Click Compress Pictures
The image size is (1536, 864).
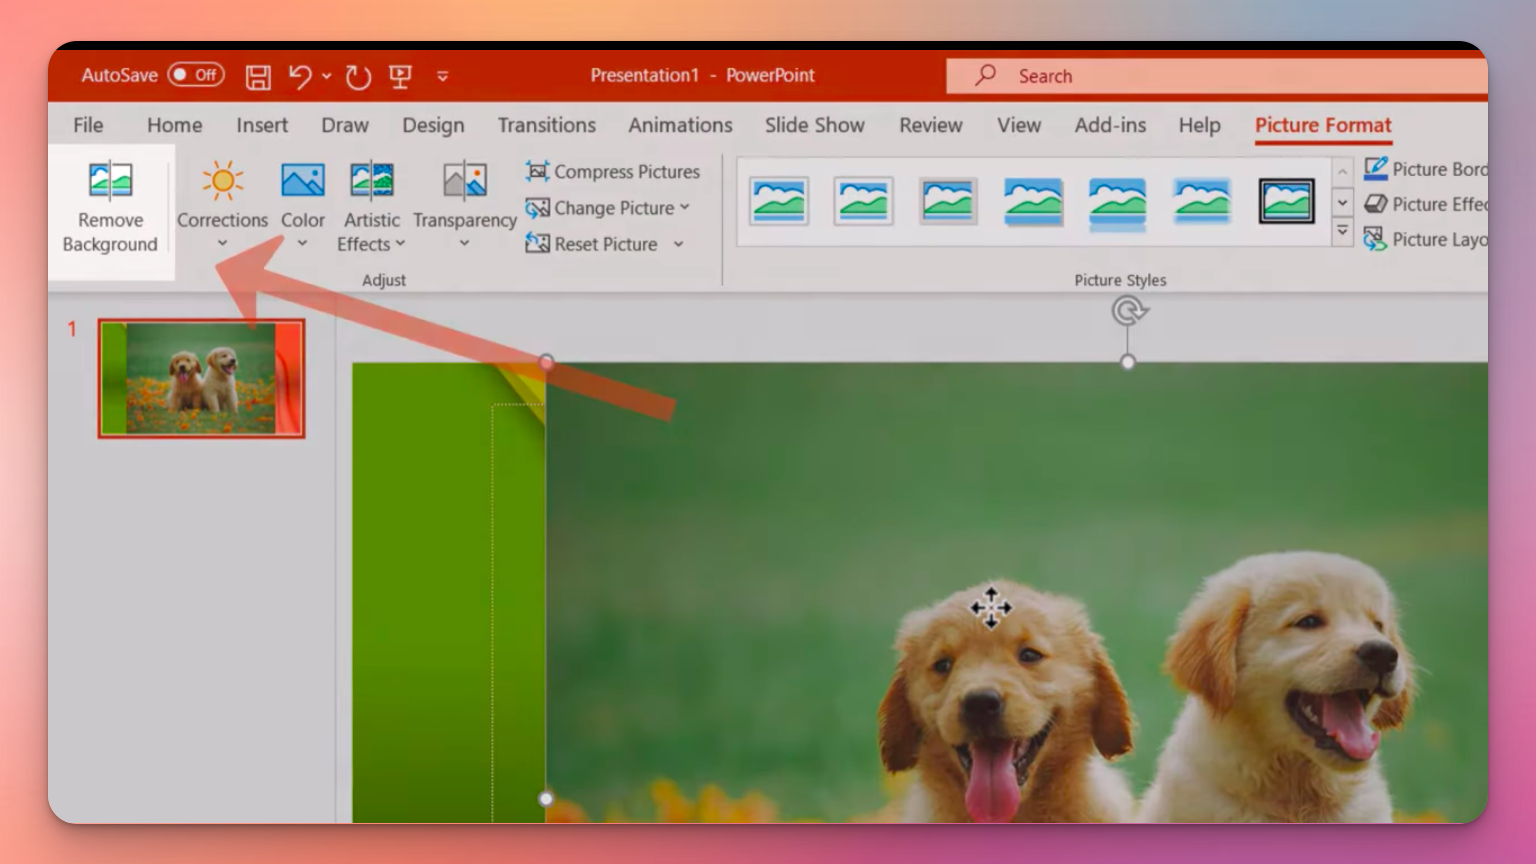coord(612,171)
